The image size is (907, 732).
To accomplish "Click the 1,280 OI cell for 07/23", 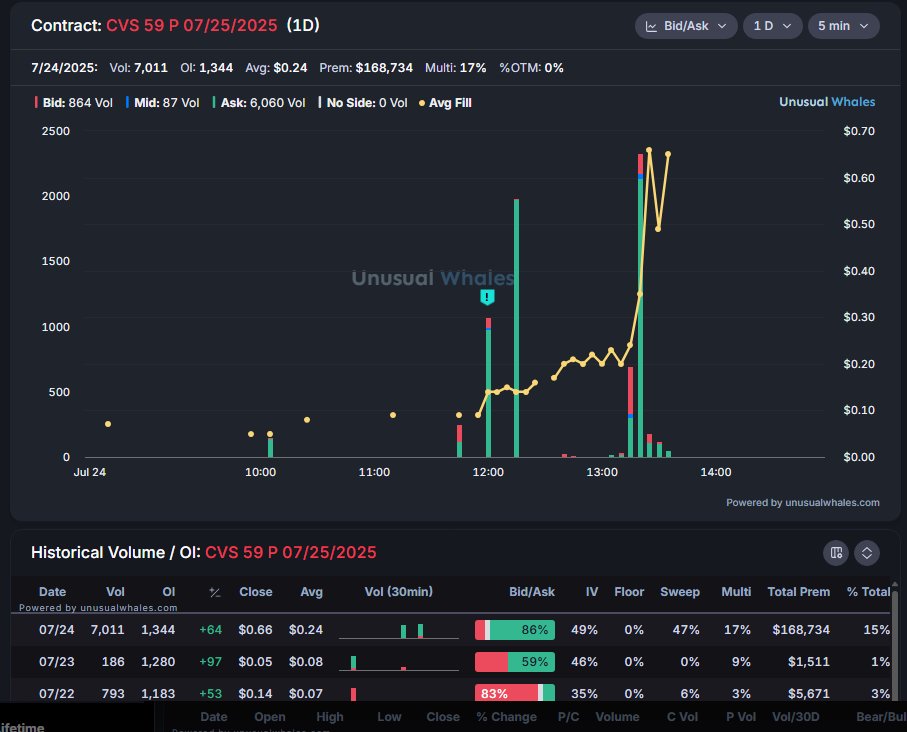I will point(158,661).
